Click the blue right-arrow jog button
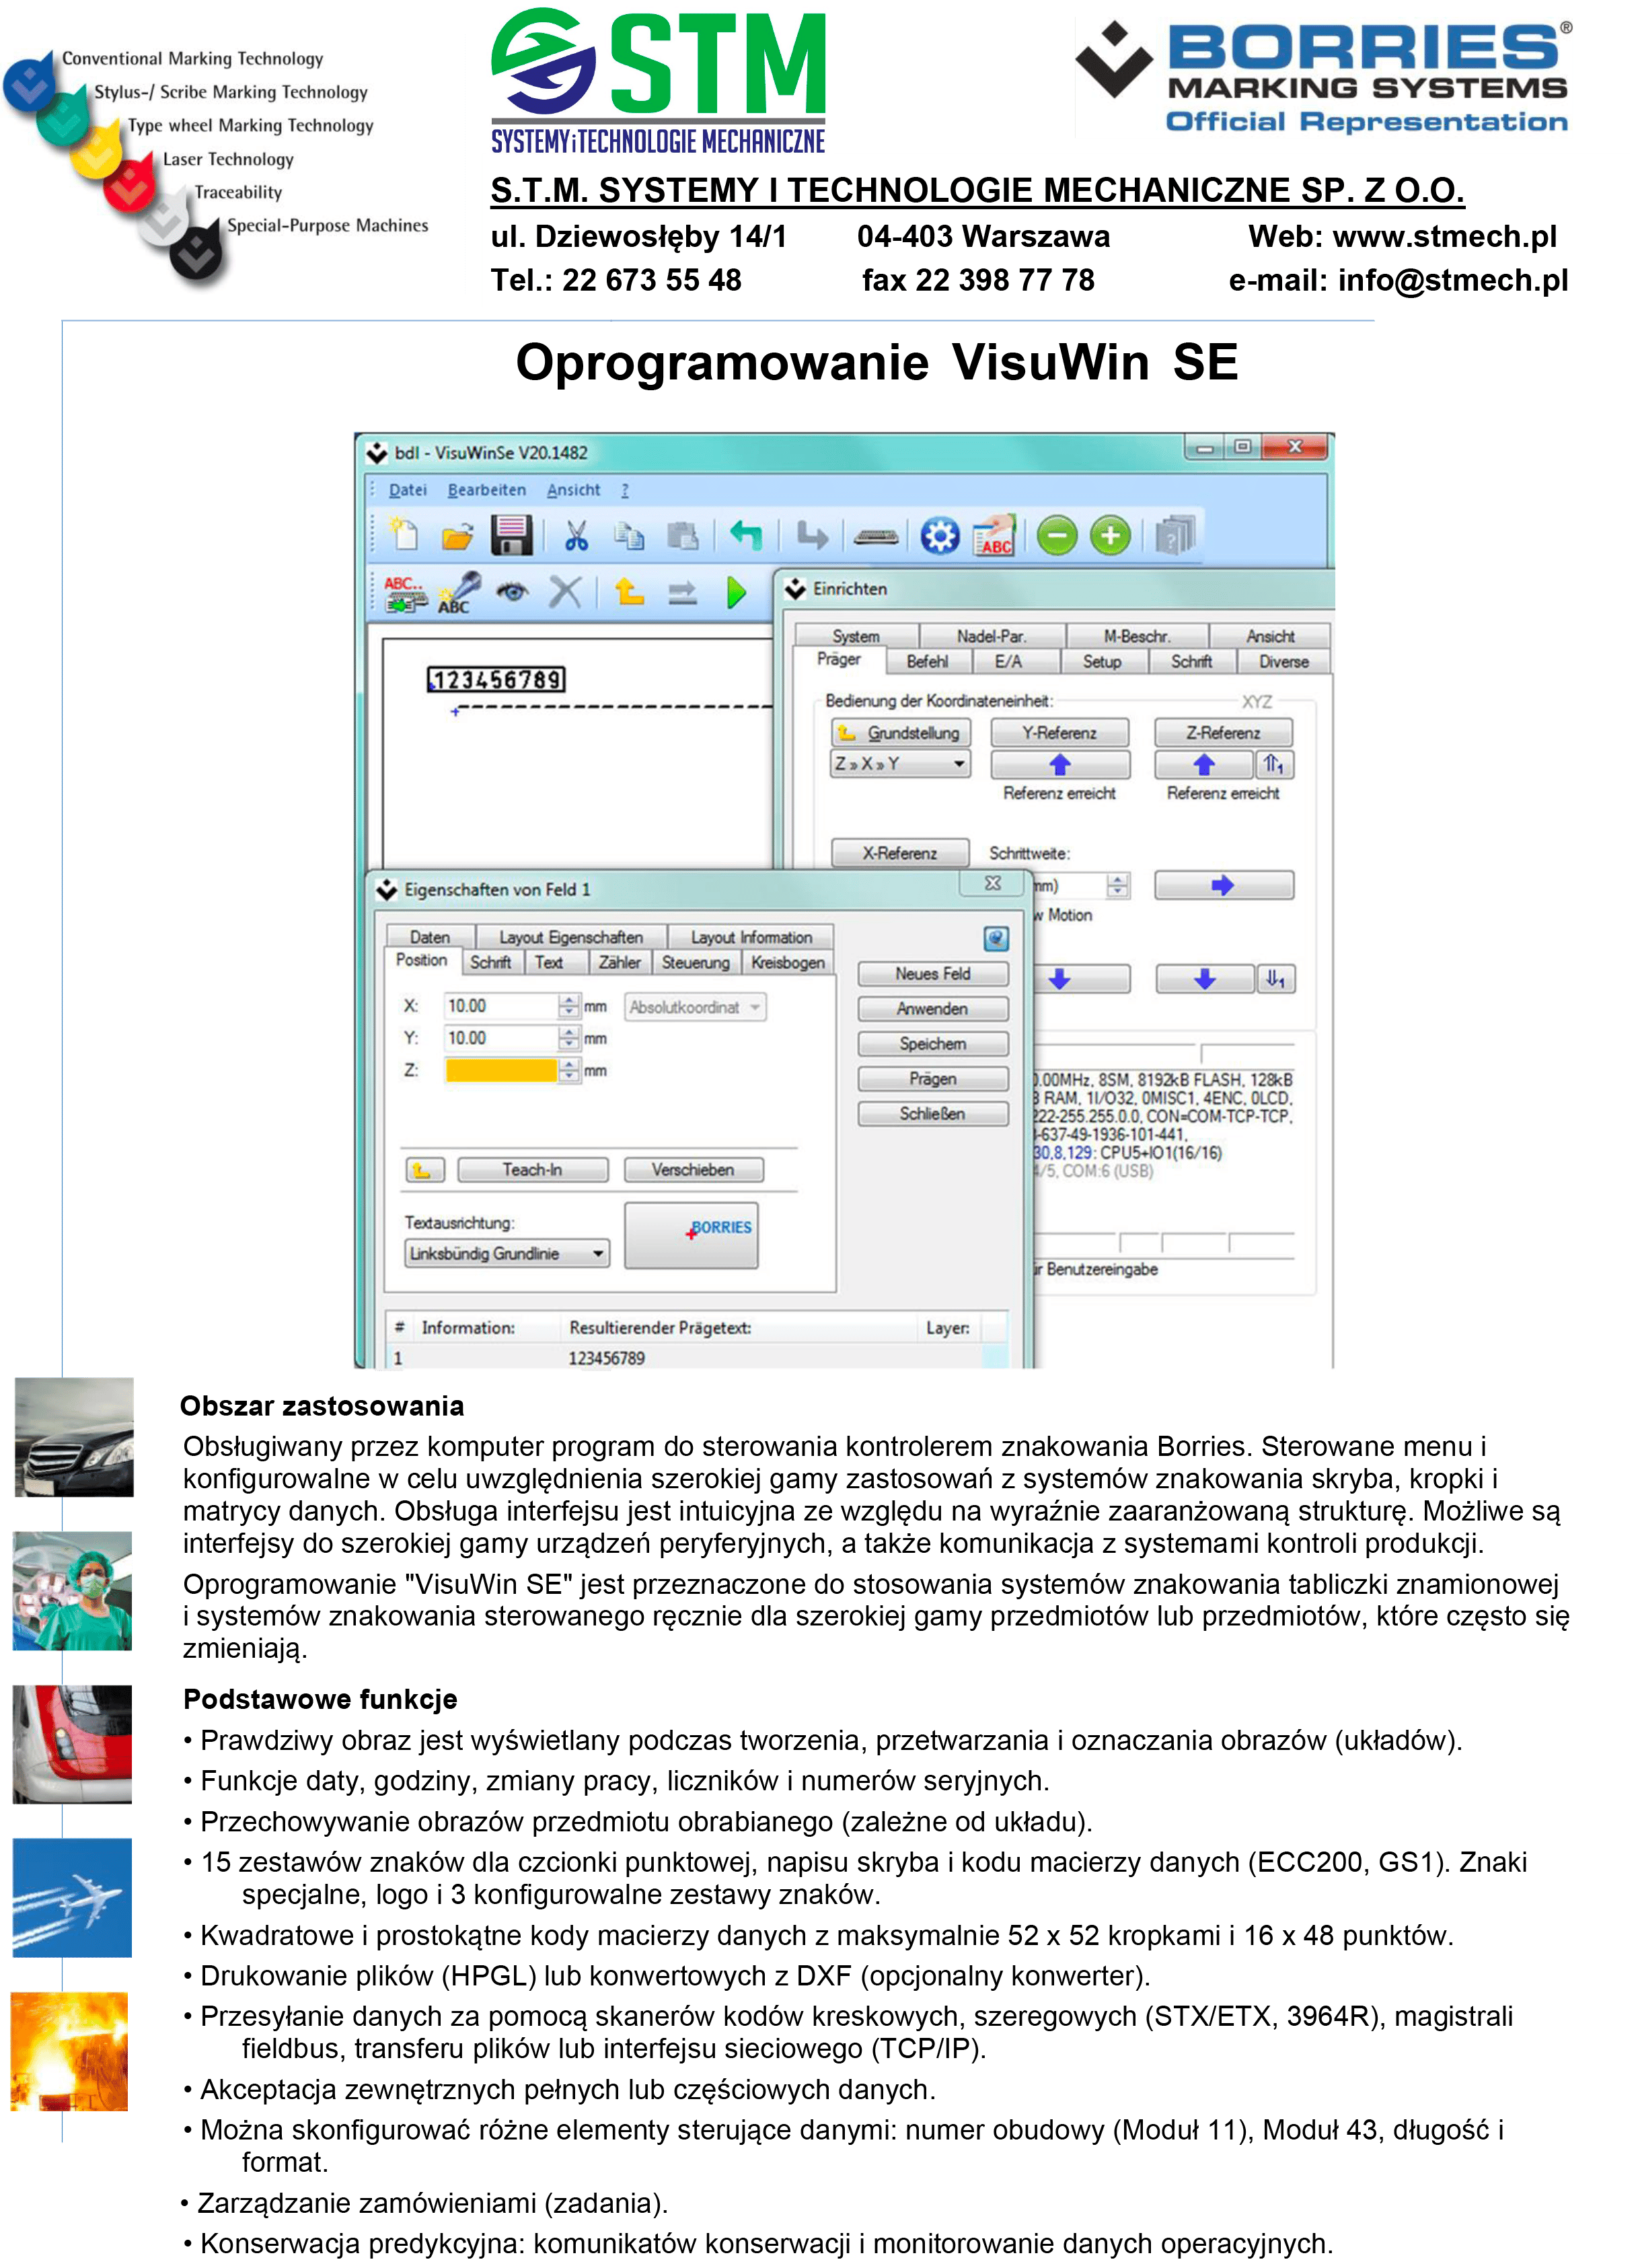 (1223, 885)
